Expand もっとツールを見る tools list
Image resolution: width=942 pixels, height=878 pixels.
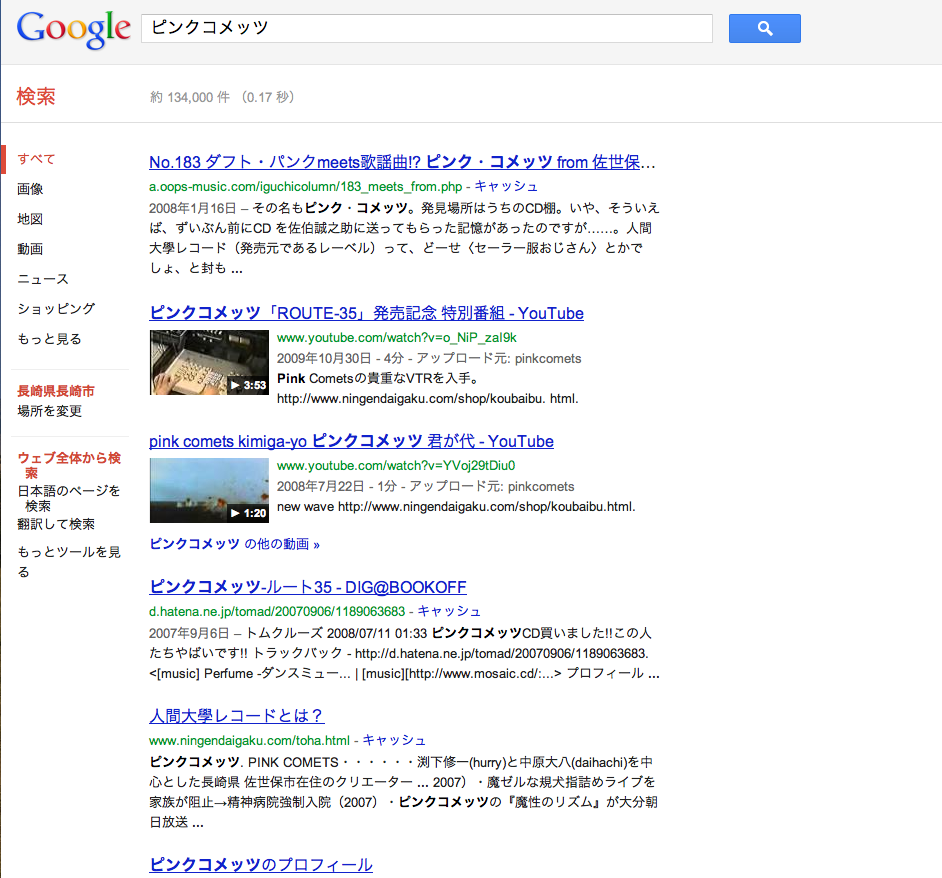pos(69,561)
